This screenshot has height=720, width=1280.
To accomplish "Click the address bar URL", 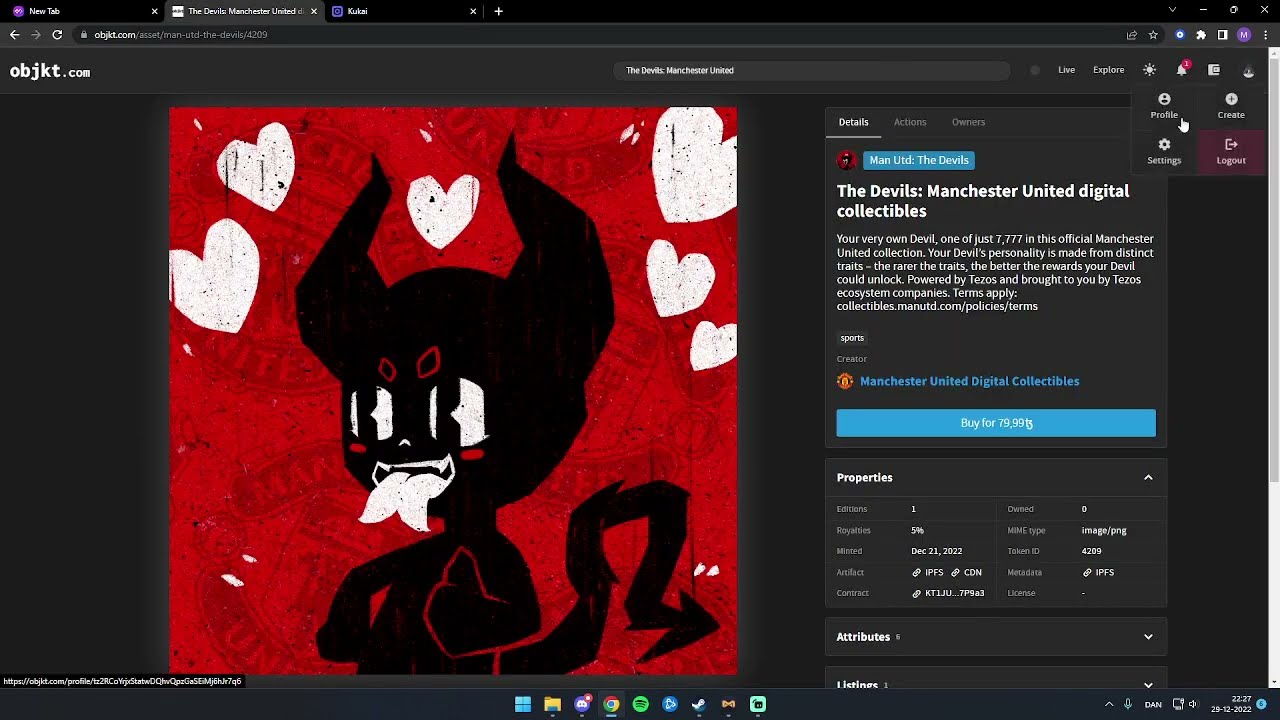I will [181, 35].
